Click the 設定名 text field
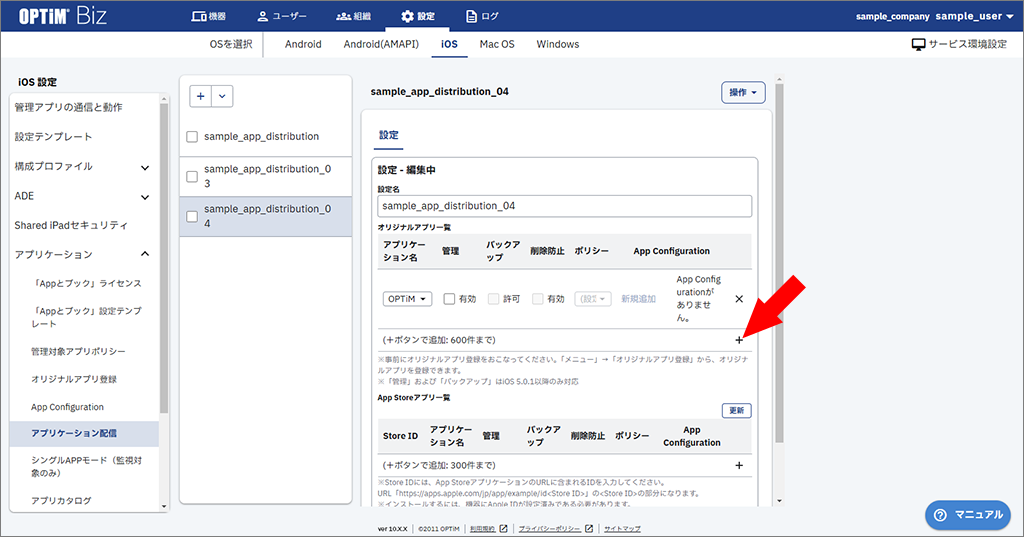The width and height of the screenshot is (1024, 537). 564,206
